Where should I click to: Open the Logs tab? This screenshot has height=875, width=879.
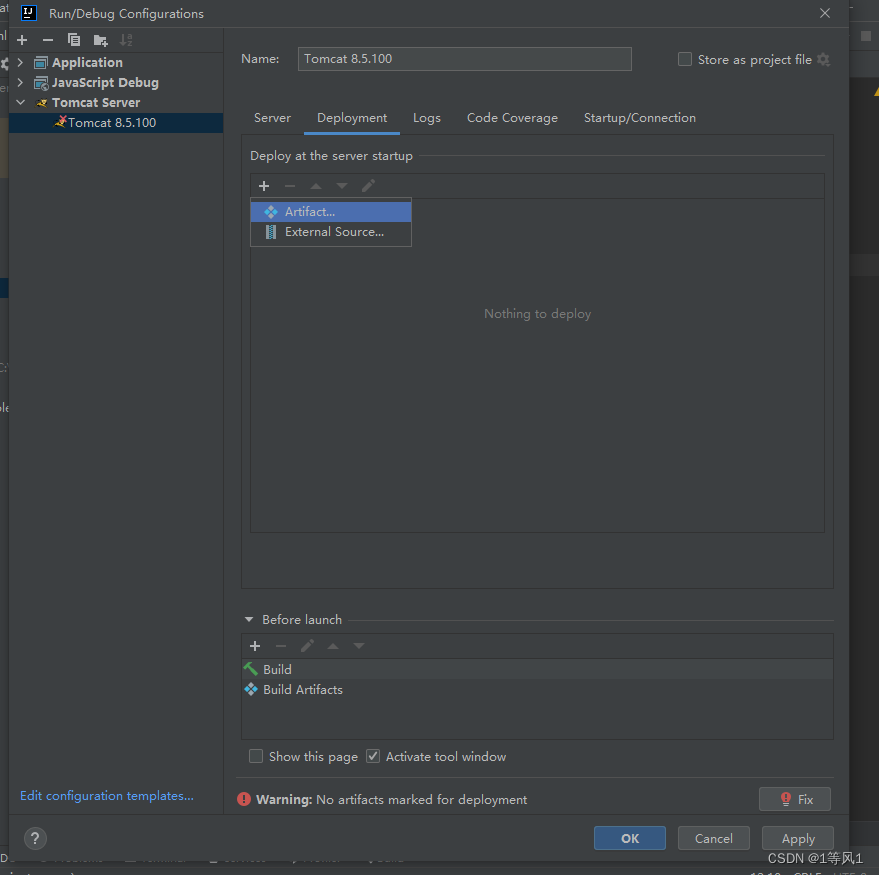coord(427,118)
